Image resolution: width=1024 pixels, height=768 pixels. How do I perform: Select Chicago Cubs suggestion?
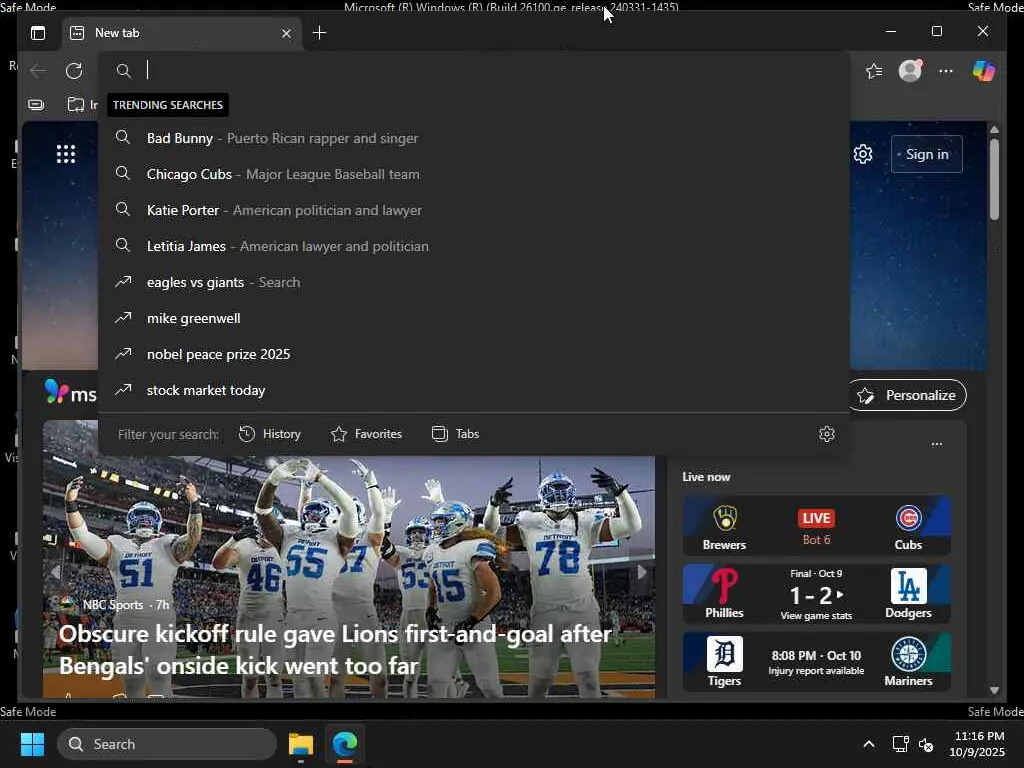tap(474, 174)
